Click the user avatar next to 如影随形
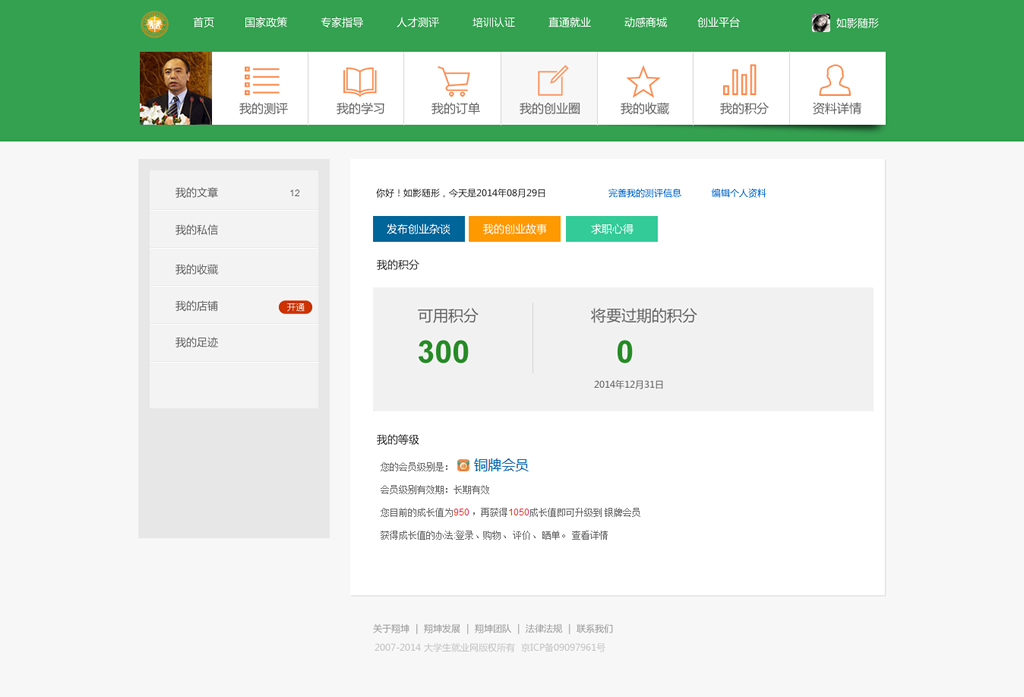Image resolution: width=1024 pixels, height=697 pixels. click(821, 23)
